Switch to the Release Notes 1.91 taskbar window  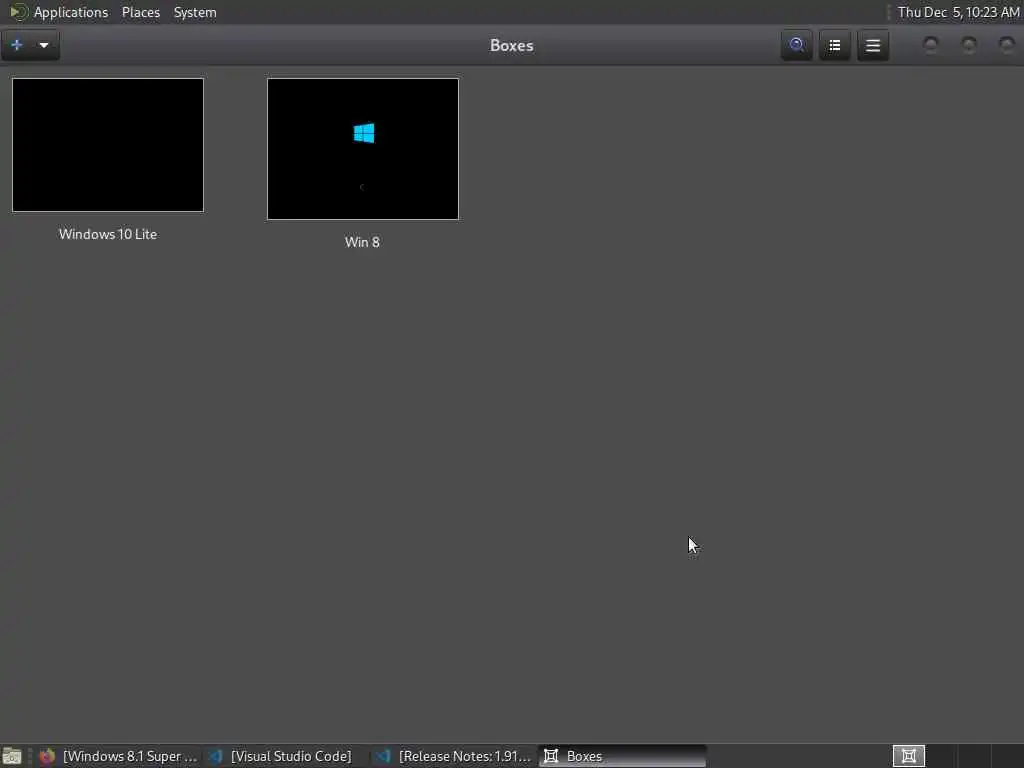pyautogui.click(x=455, y=756)
